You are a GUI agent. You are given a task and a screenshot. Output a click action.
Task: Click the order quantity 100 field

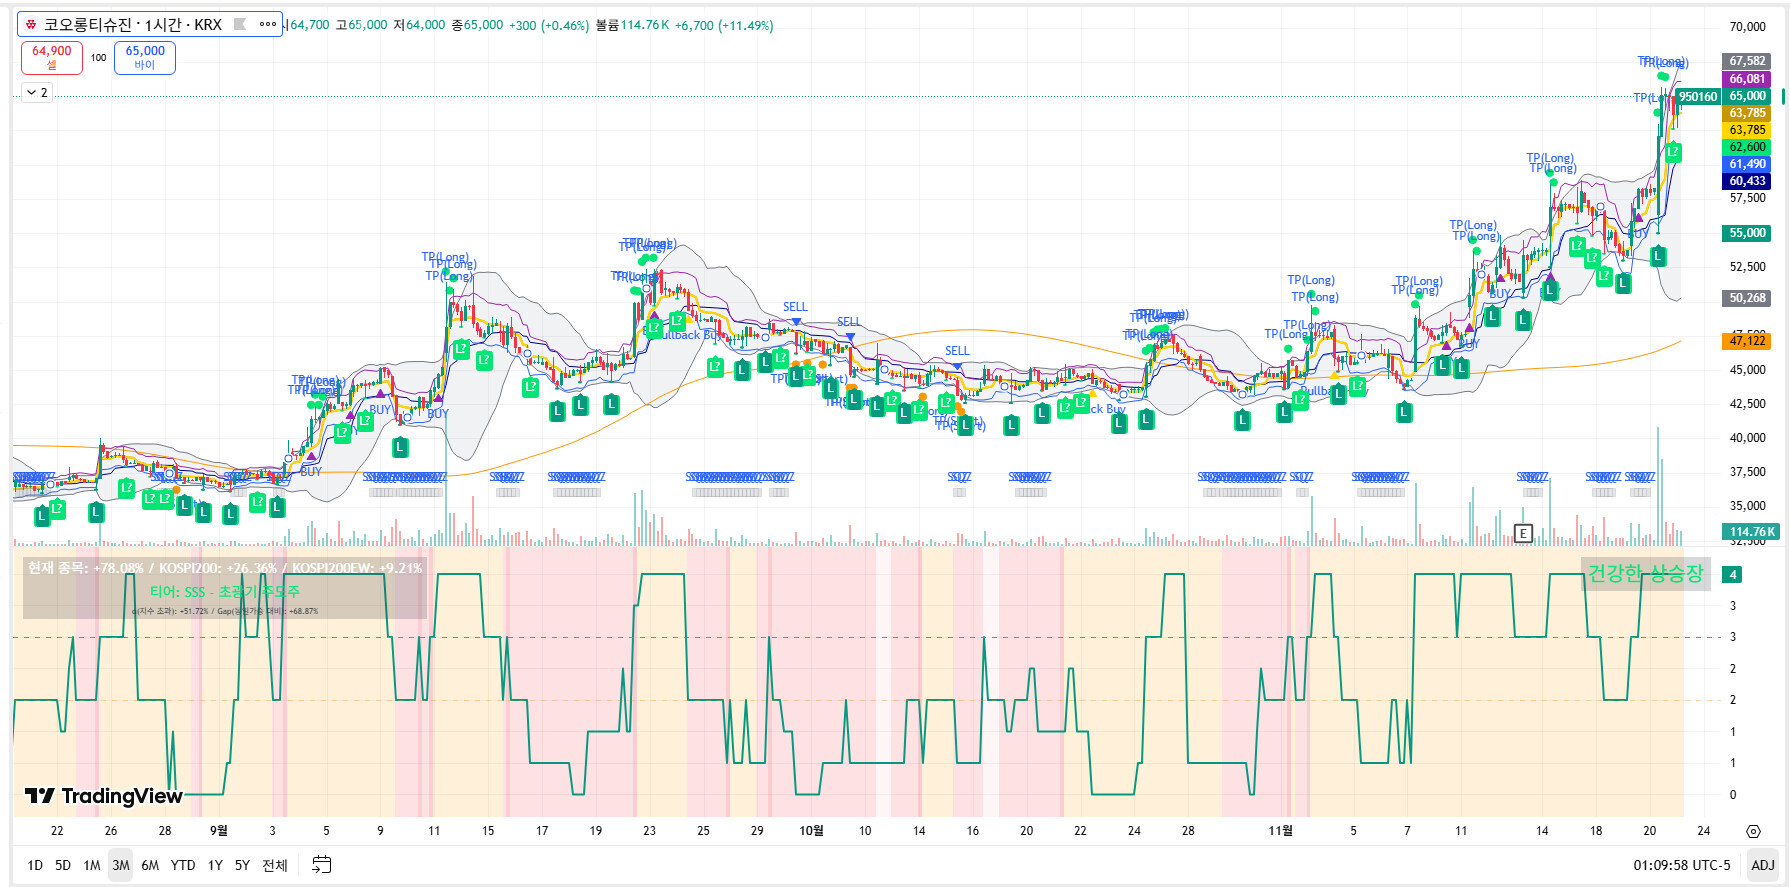[x=98, y=58]
